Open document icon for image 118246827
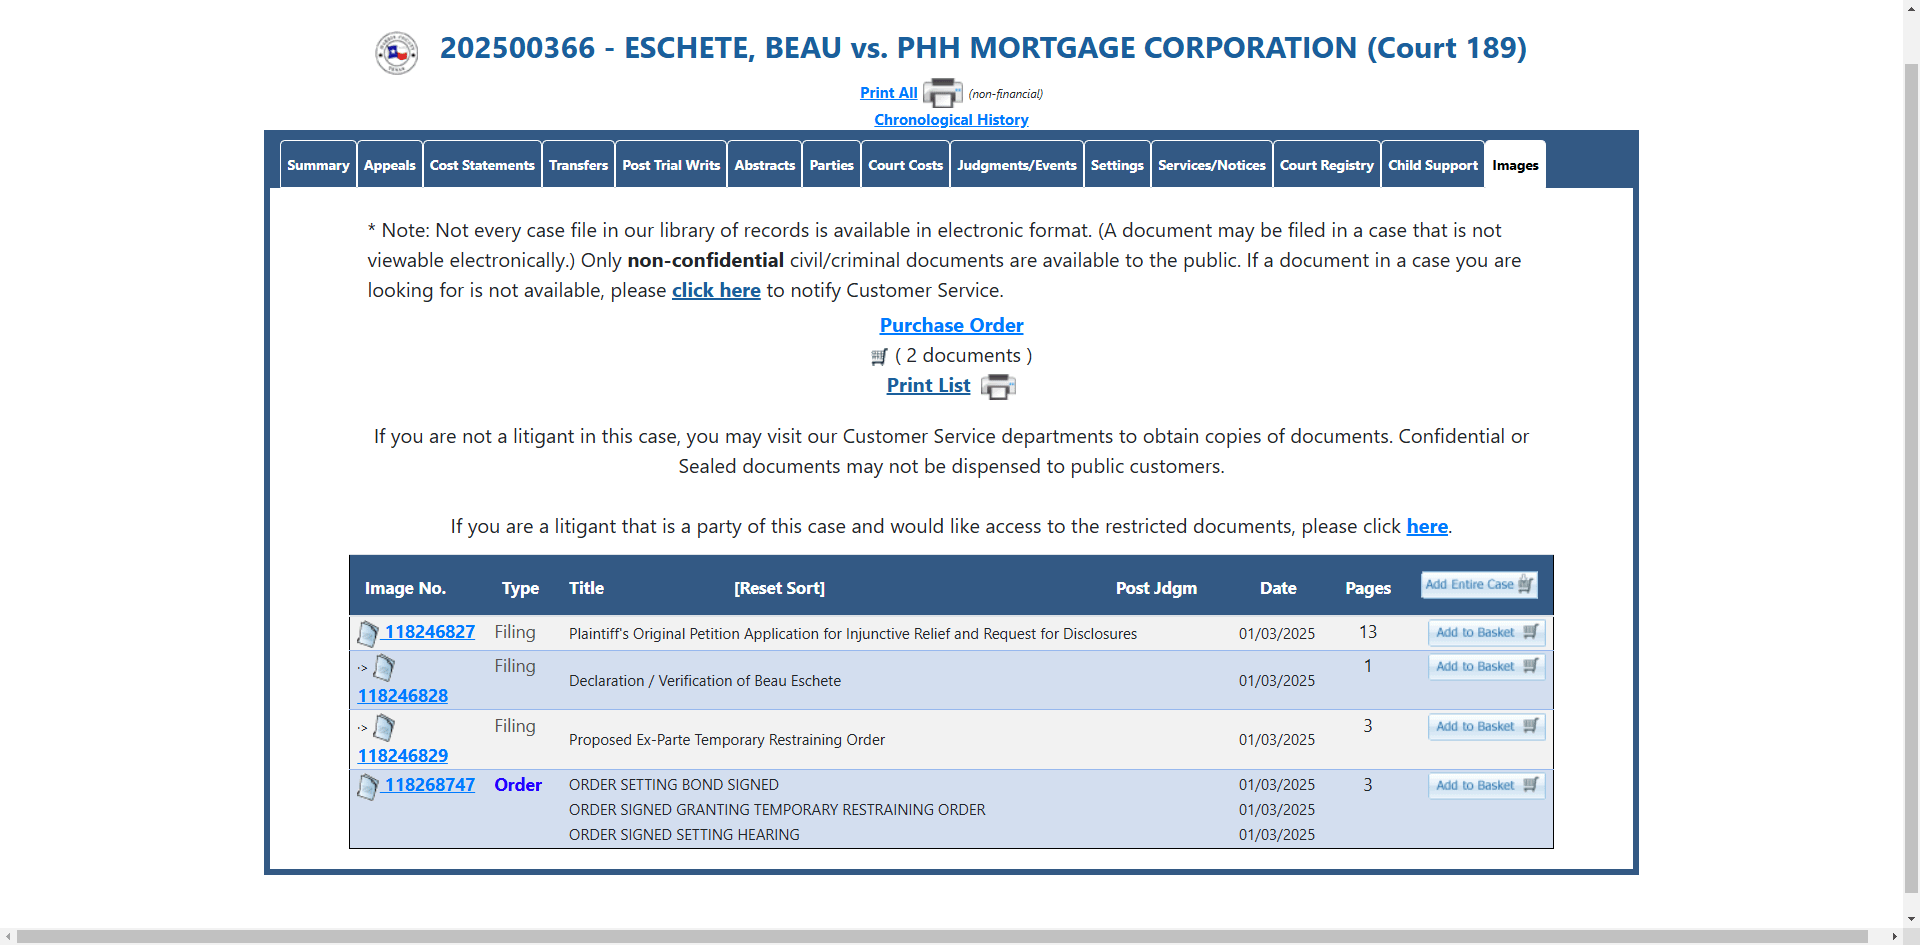Viewport: 1920px width, 945px height. (368, 633)
